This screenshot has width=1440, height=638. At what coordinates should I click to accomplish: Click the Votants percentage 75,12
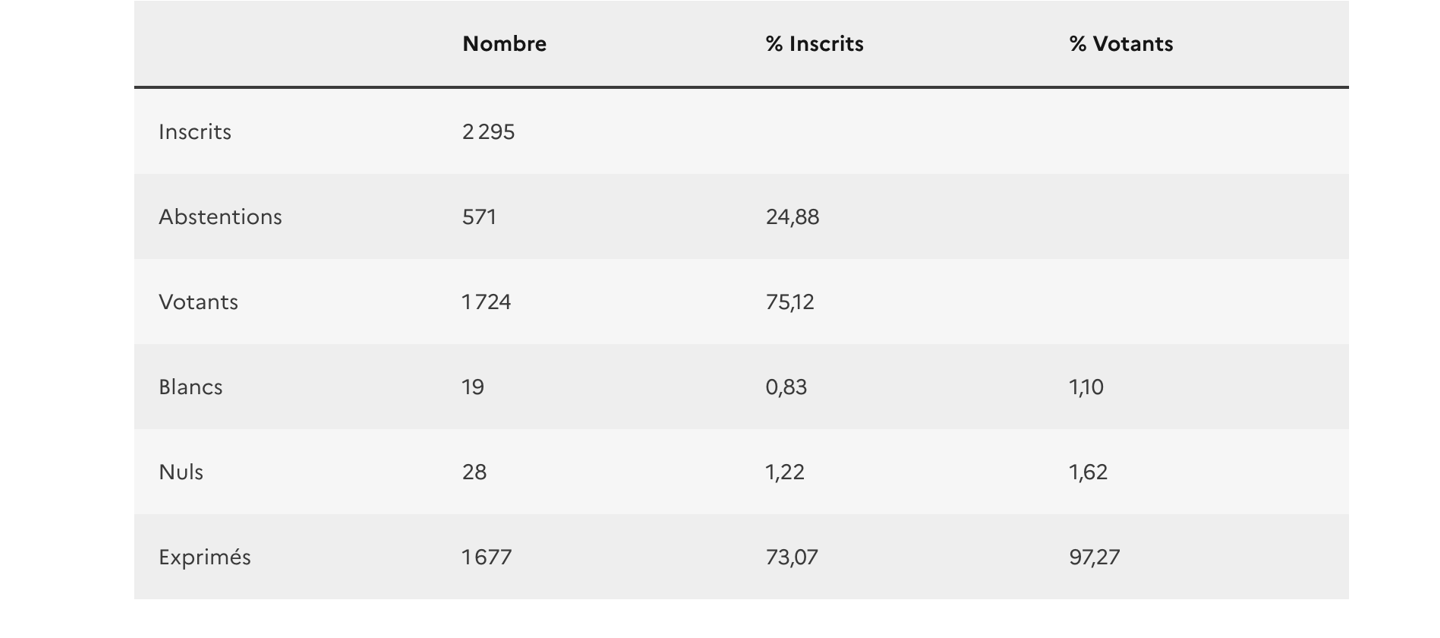(790, 302)
